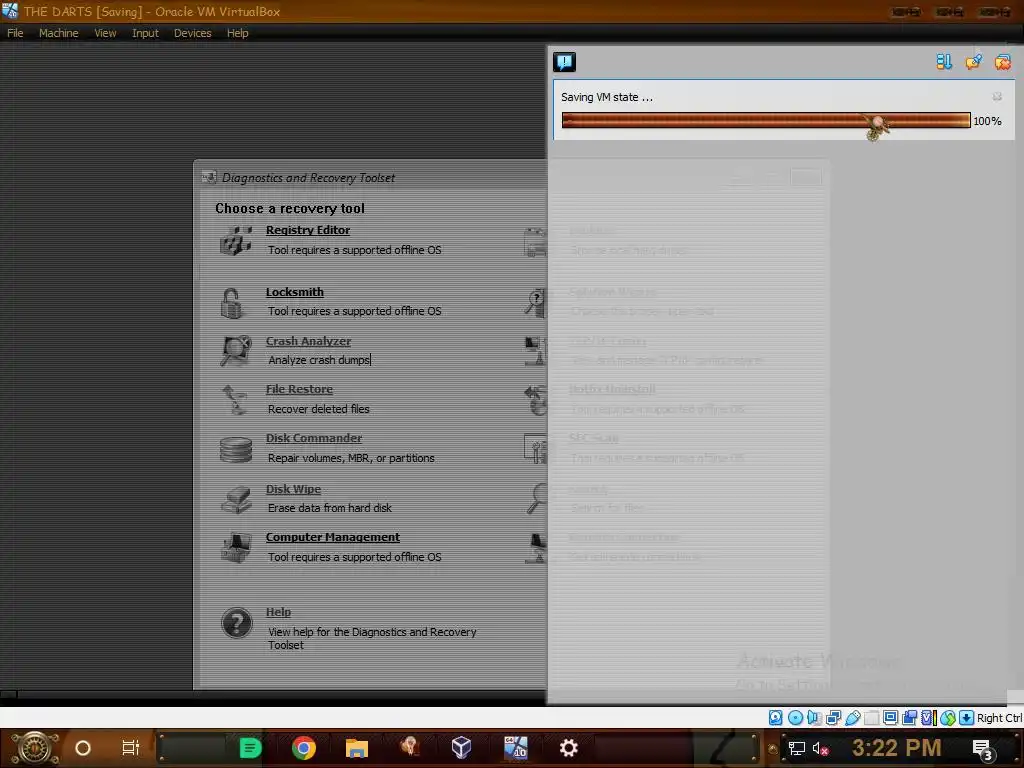Click the display status bar icon
1024x768 pixels.
[890, 718]
